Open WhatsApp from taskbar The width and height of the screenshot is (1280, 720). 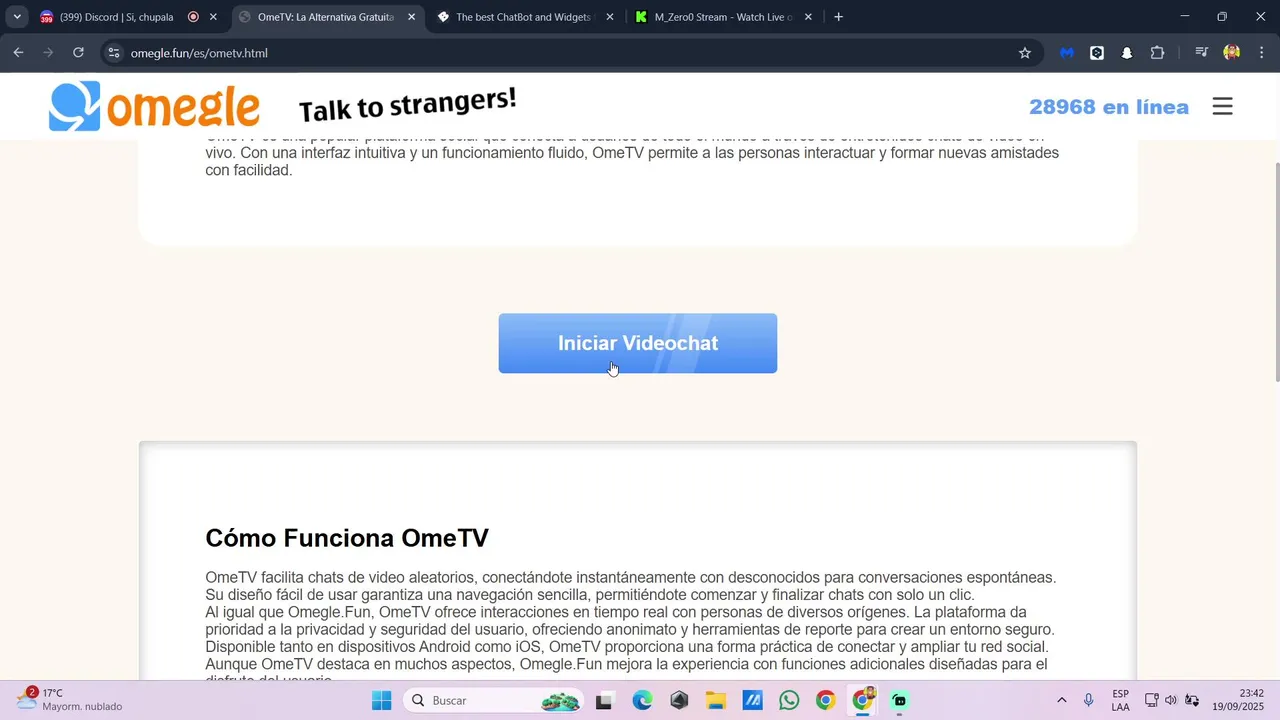pyautogui.click(x=789, y=700)
